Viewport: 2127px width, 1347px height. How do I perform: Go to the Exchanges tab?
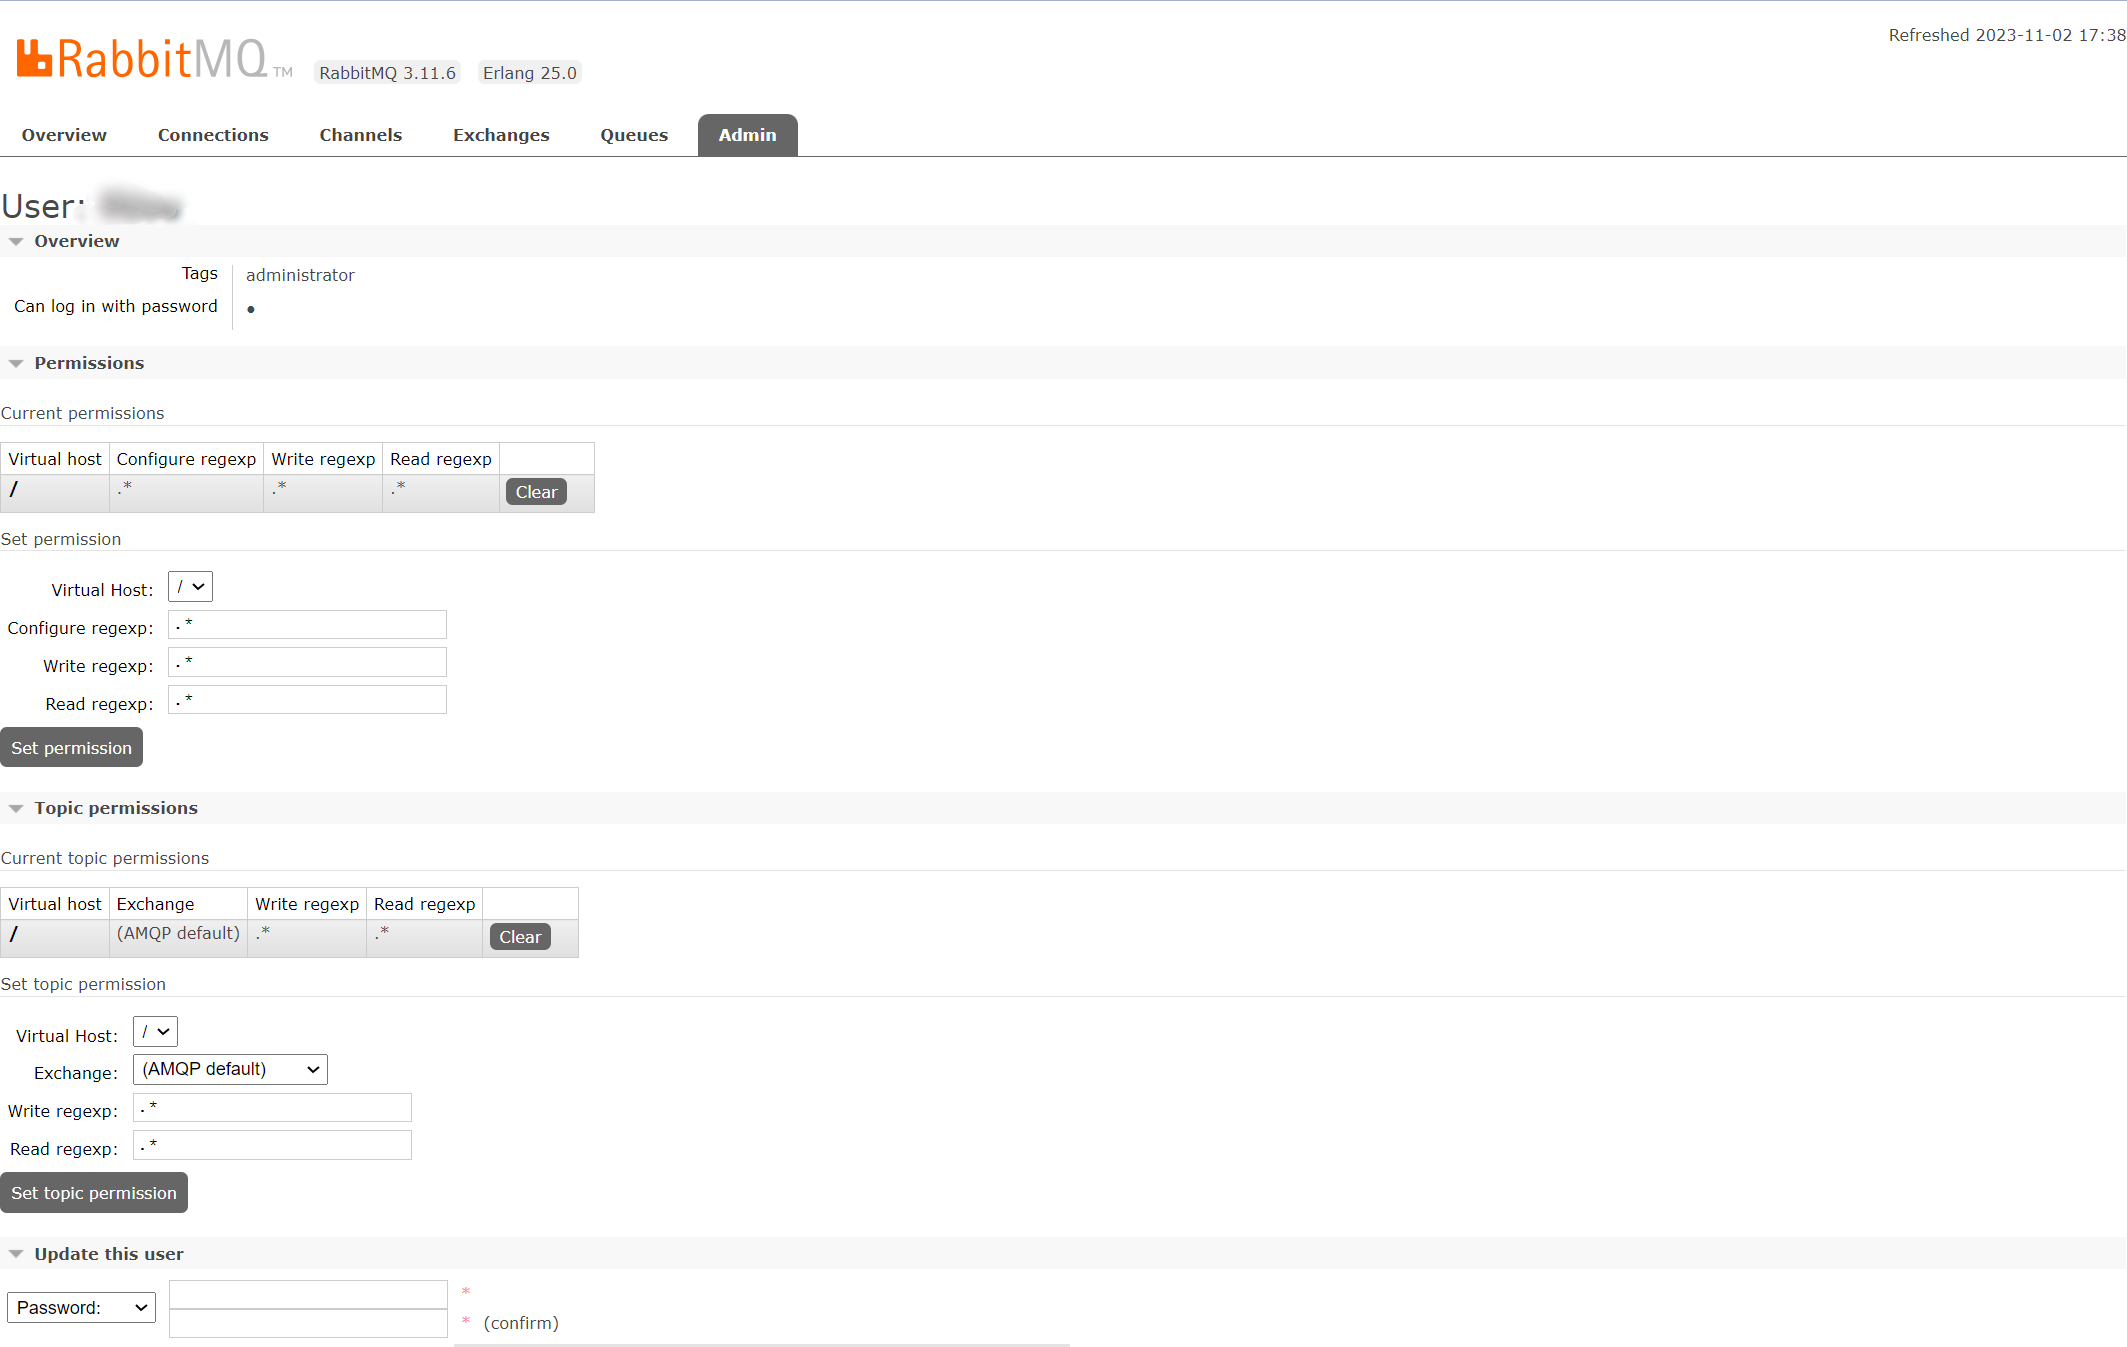(501, 135)
